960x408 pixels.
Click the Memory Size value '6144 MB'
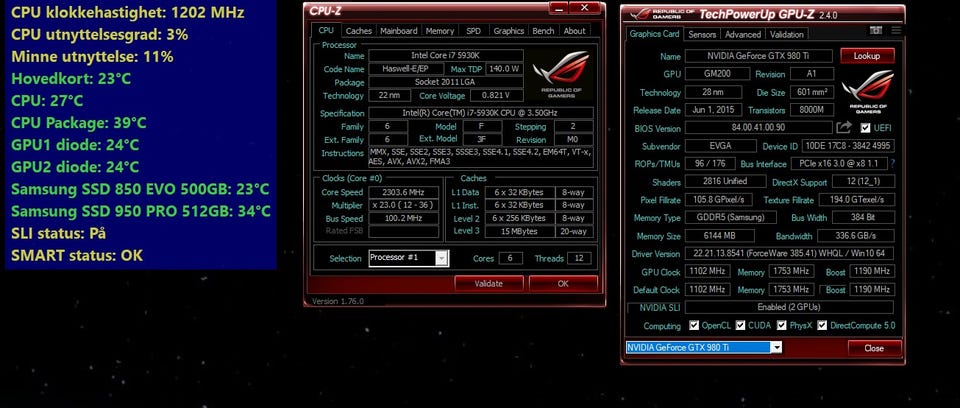(719, 235)
